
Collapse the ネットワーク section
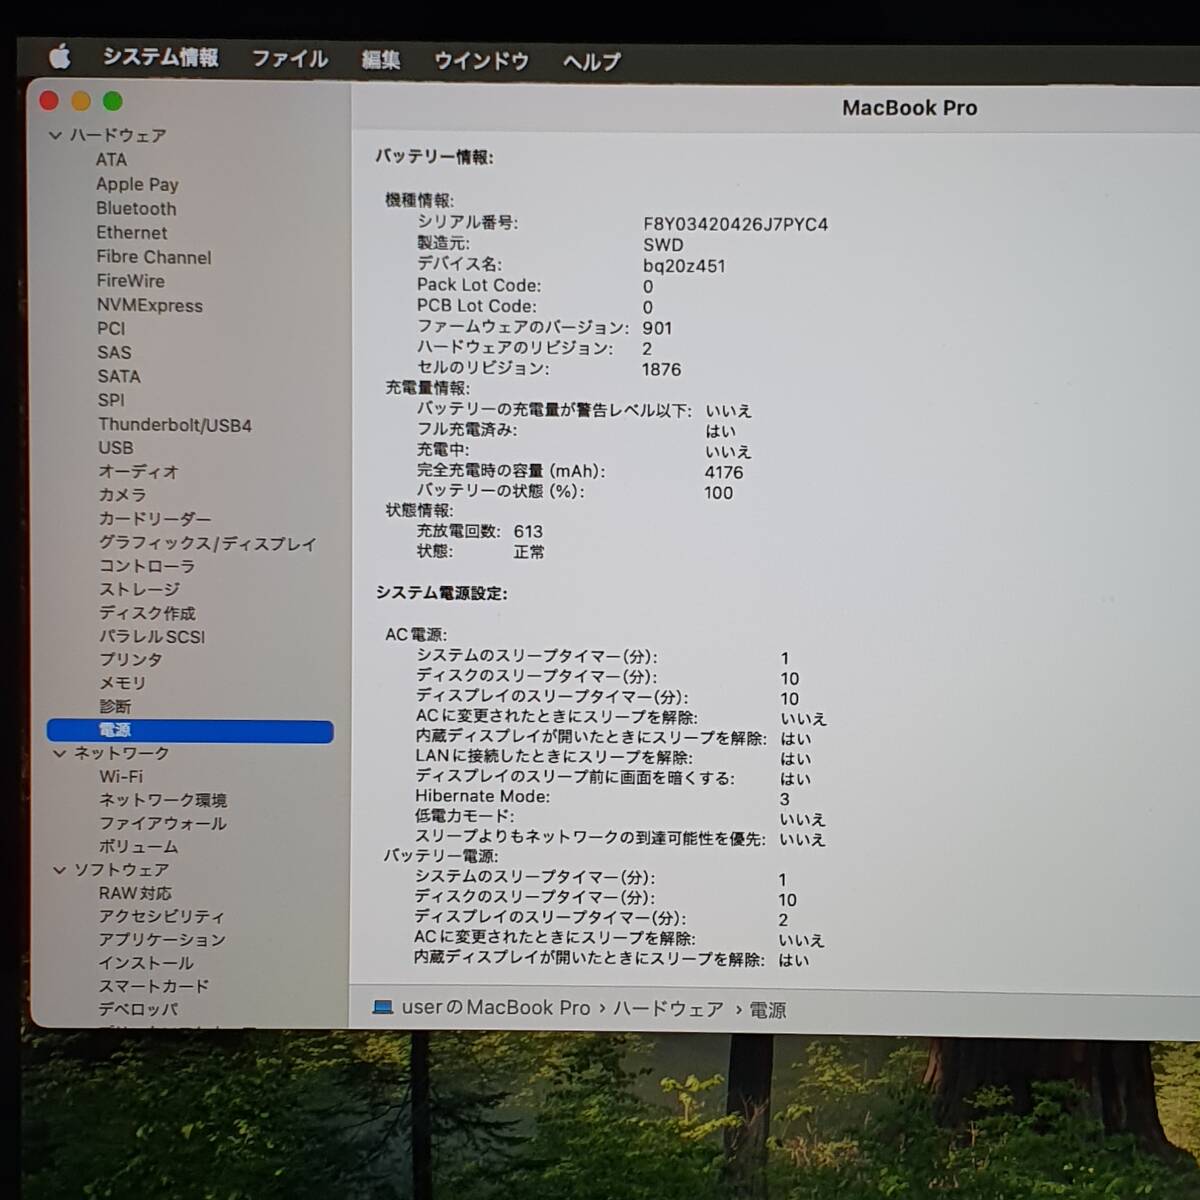pos(60,753)
